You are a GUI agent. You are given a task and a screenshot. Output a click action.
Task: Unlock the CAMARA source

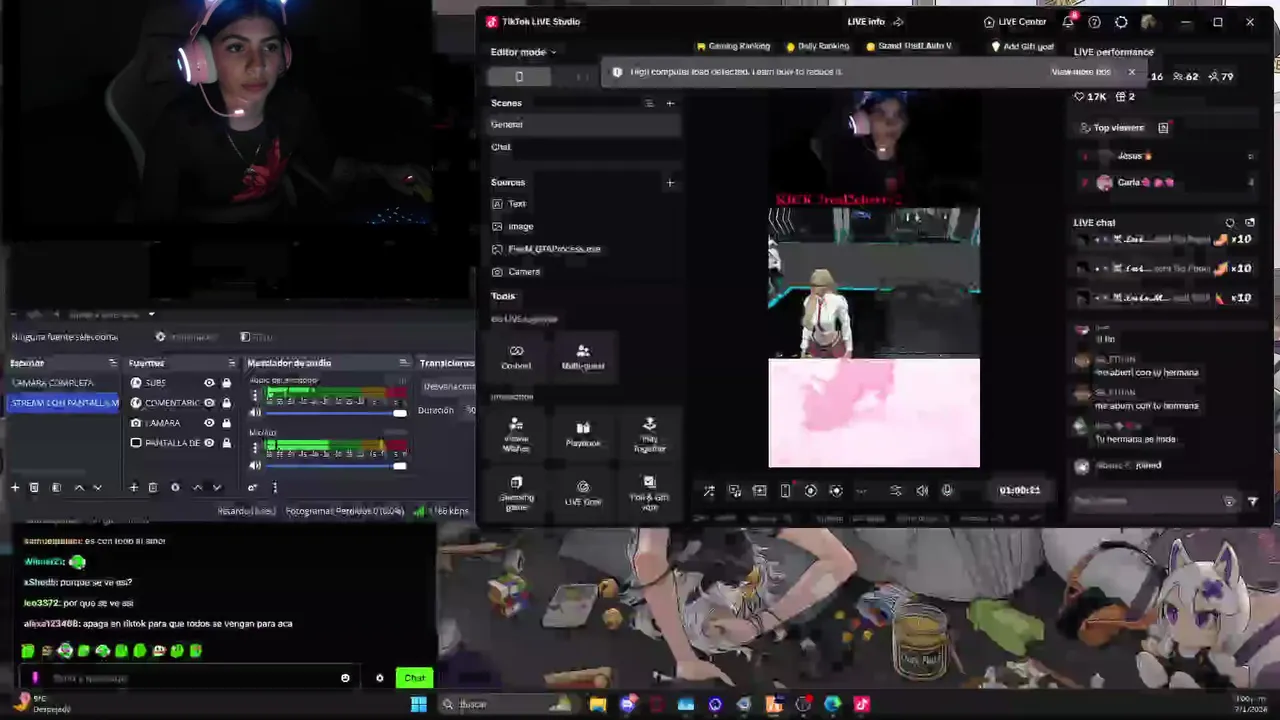[x=226, y=423]
